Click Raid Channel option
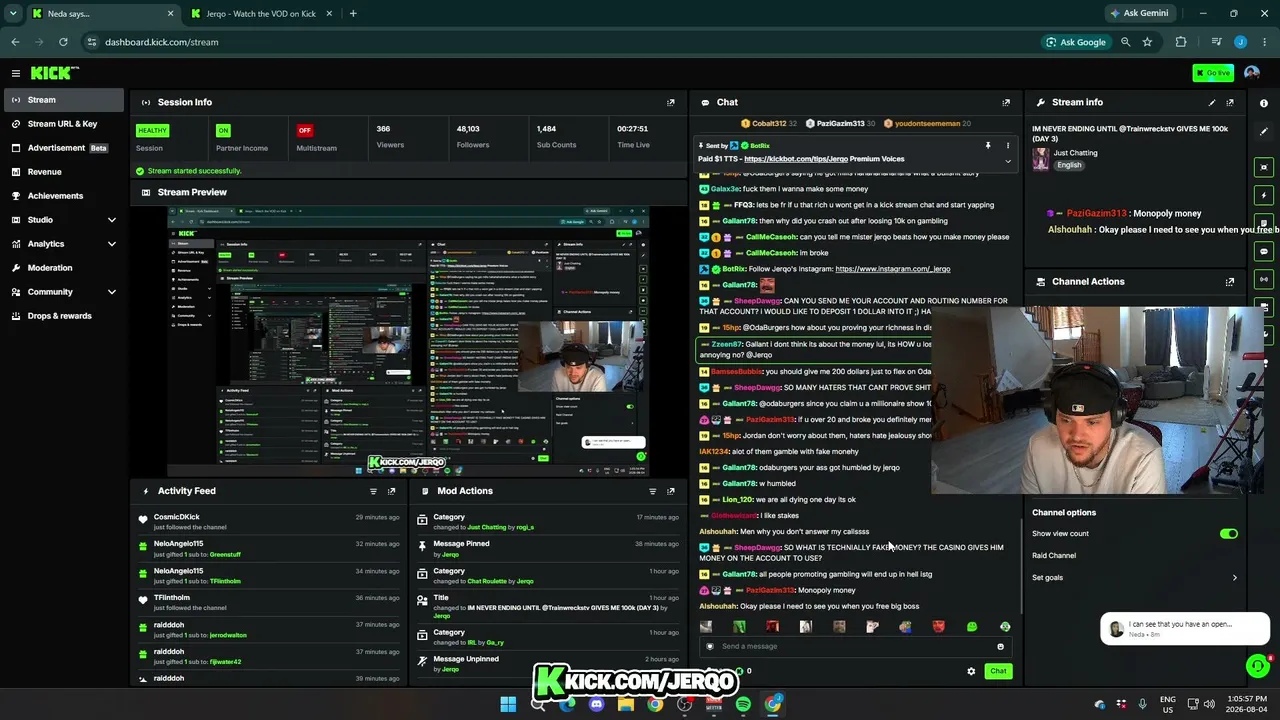 coord(1054,556)
